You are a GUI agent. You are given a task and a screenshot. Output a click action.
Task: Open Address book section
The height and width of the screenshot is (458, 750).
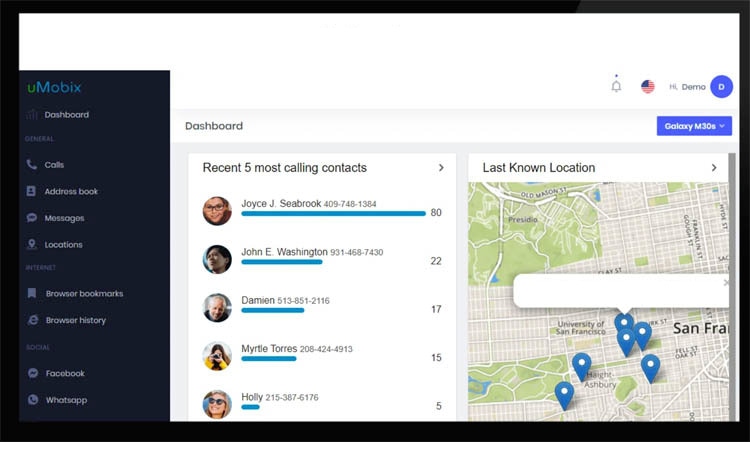(71, 191)
